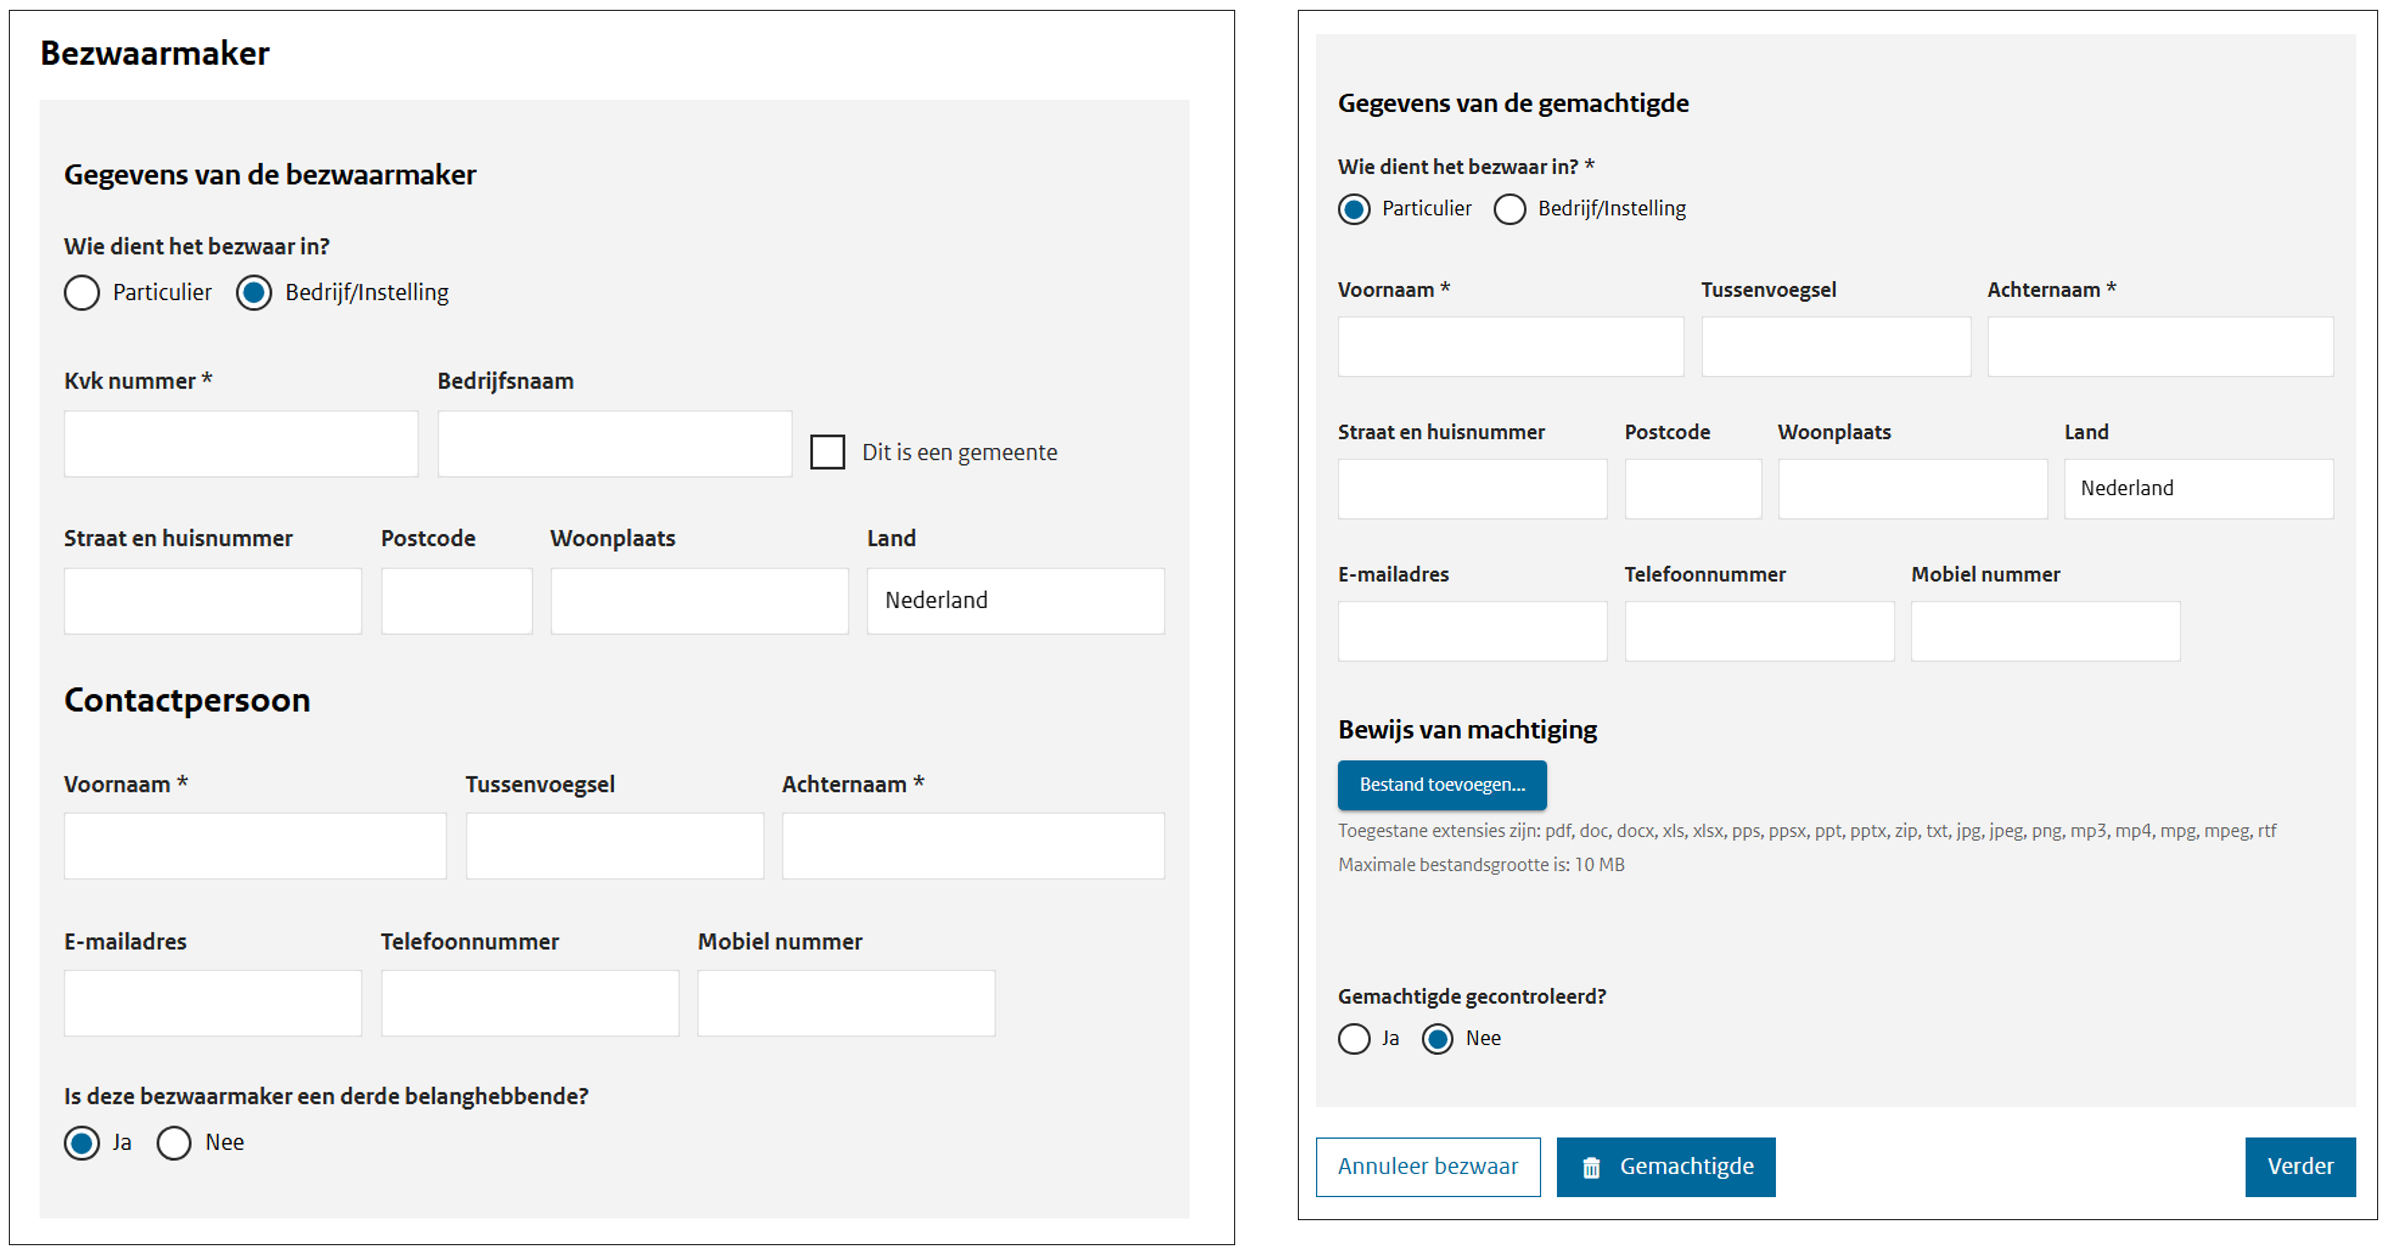
Task: Click the Bestand toevoegen button
Action: [x=1442, y=785]
